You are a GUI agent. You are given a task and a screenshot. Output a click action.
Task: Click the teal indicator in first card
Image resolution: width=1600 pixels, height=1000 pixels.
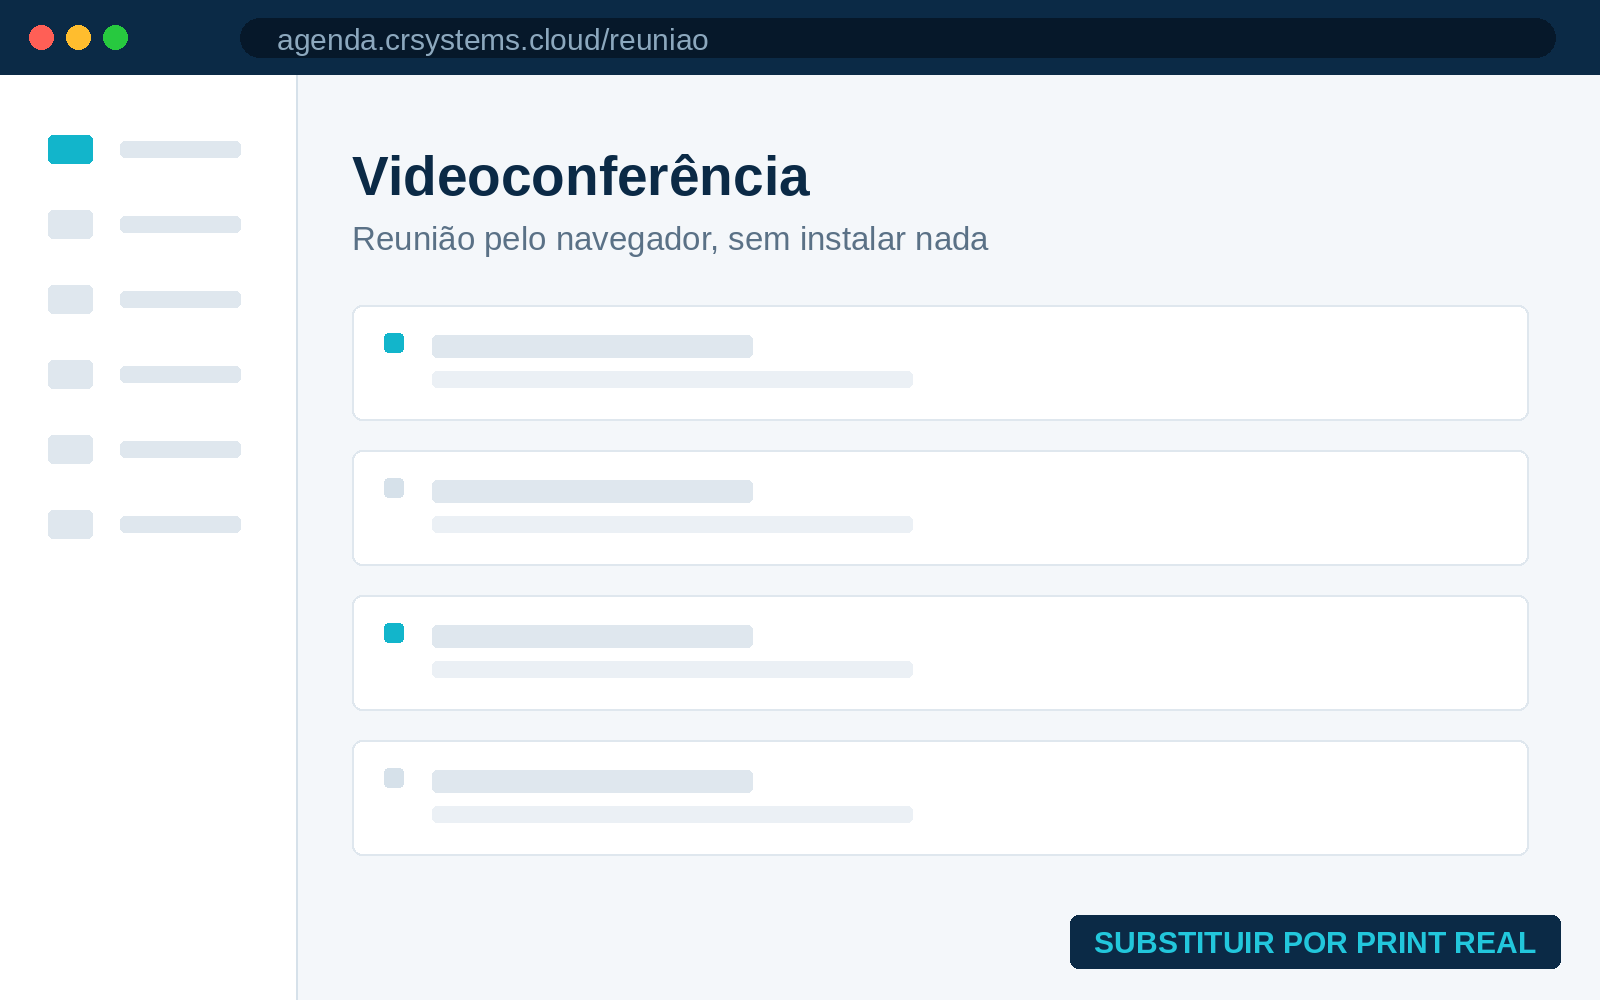(x=394, y=343)
